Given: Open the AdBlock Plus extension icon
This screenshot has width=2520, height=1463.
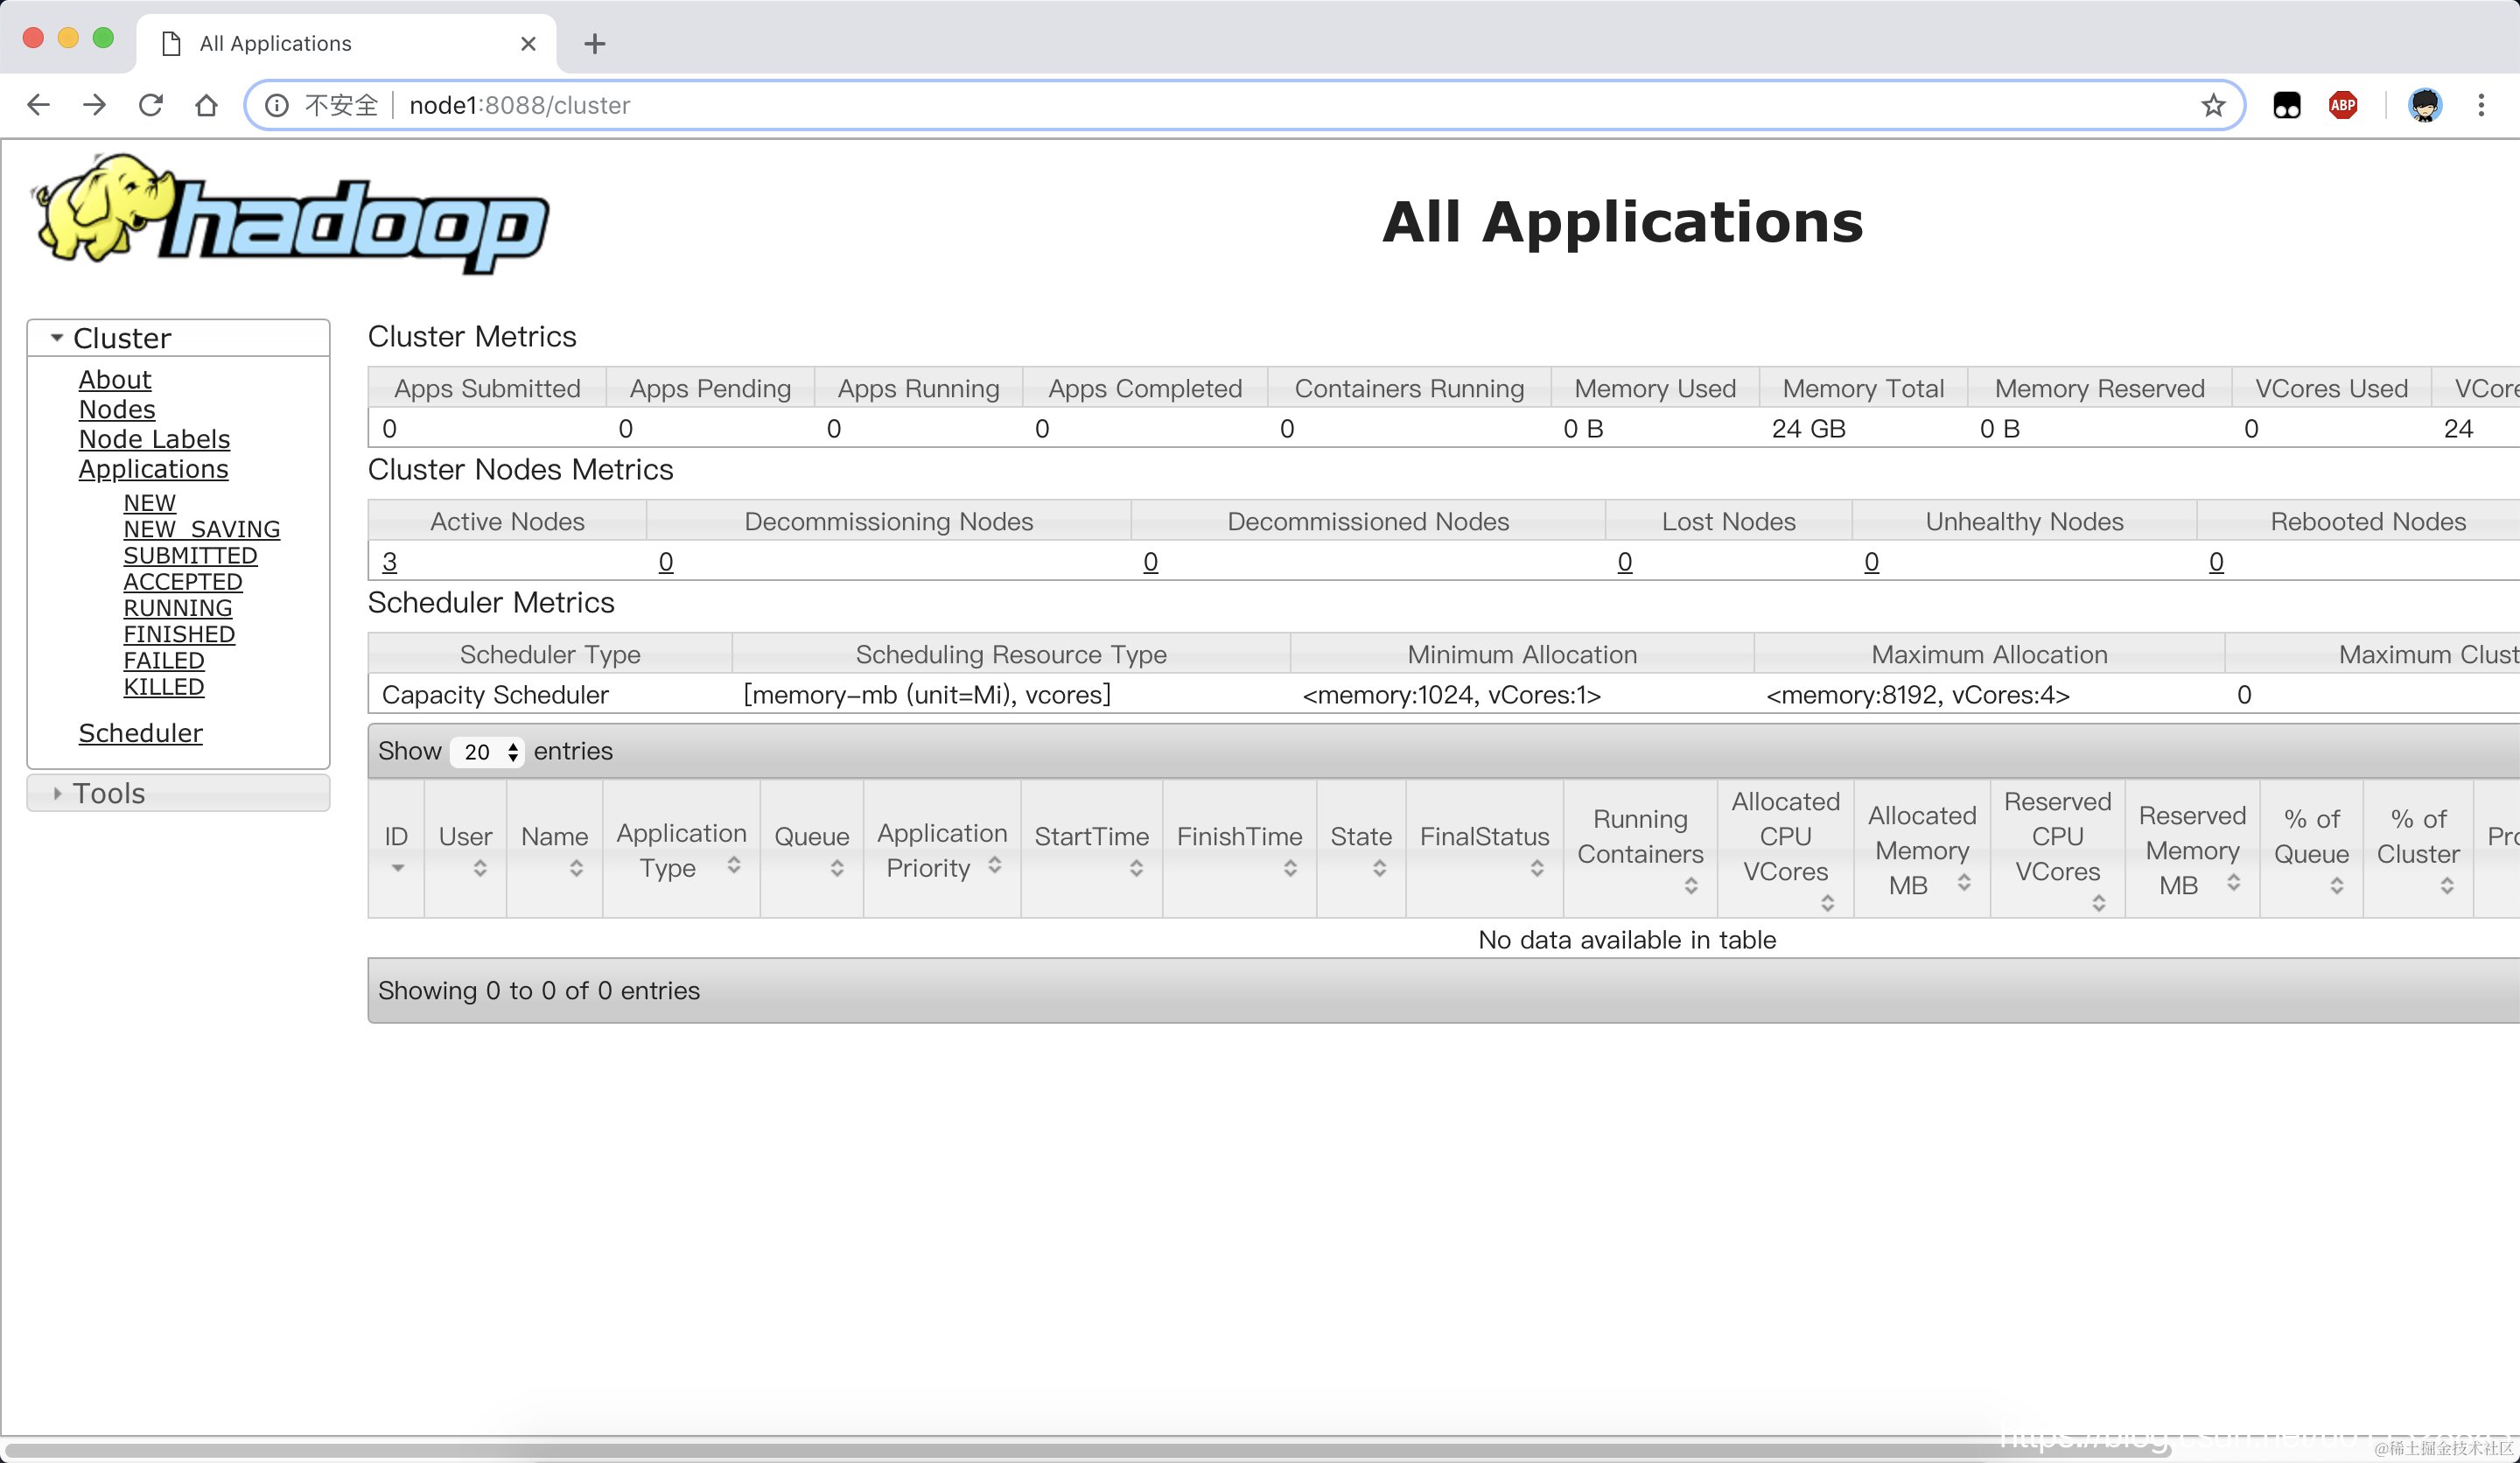Looking at the screenshot, I should 2342,105.
